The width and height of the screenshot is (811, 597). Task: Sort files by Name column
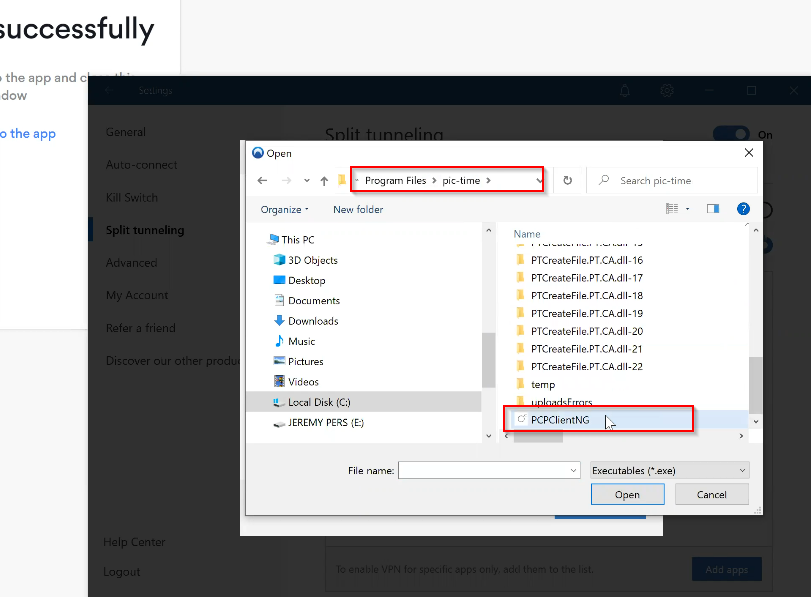(x=527, y=234)
